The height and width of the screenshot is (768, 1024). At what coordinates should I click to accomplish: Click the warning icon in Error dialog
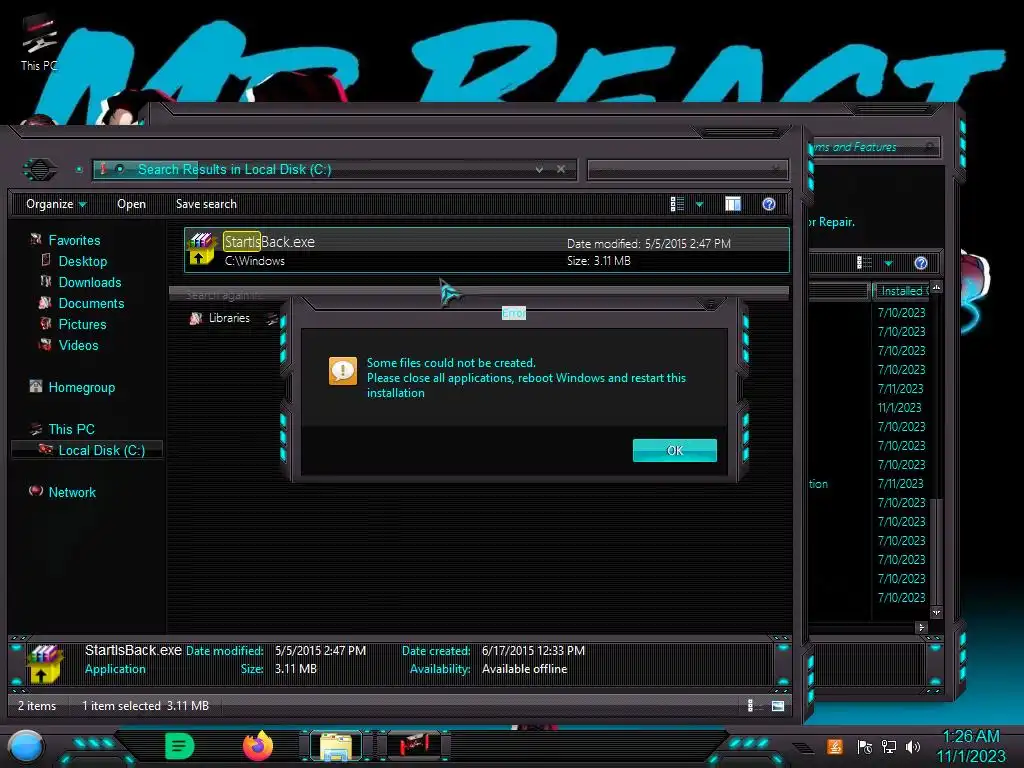pos(343,371)
